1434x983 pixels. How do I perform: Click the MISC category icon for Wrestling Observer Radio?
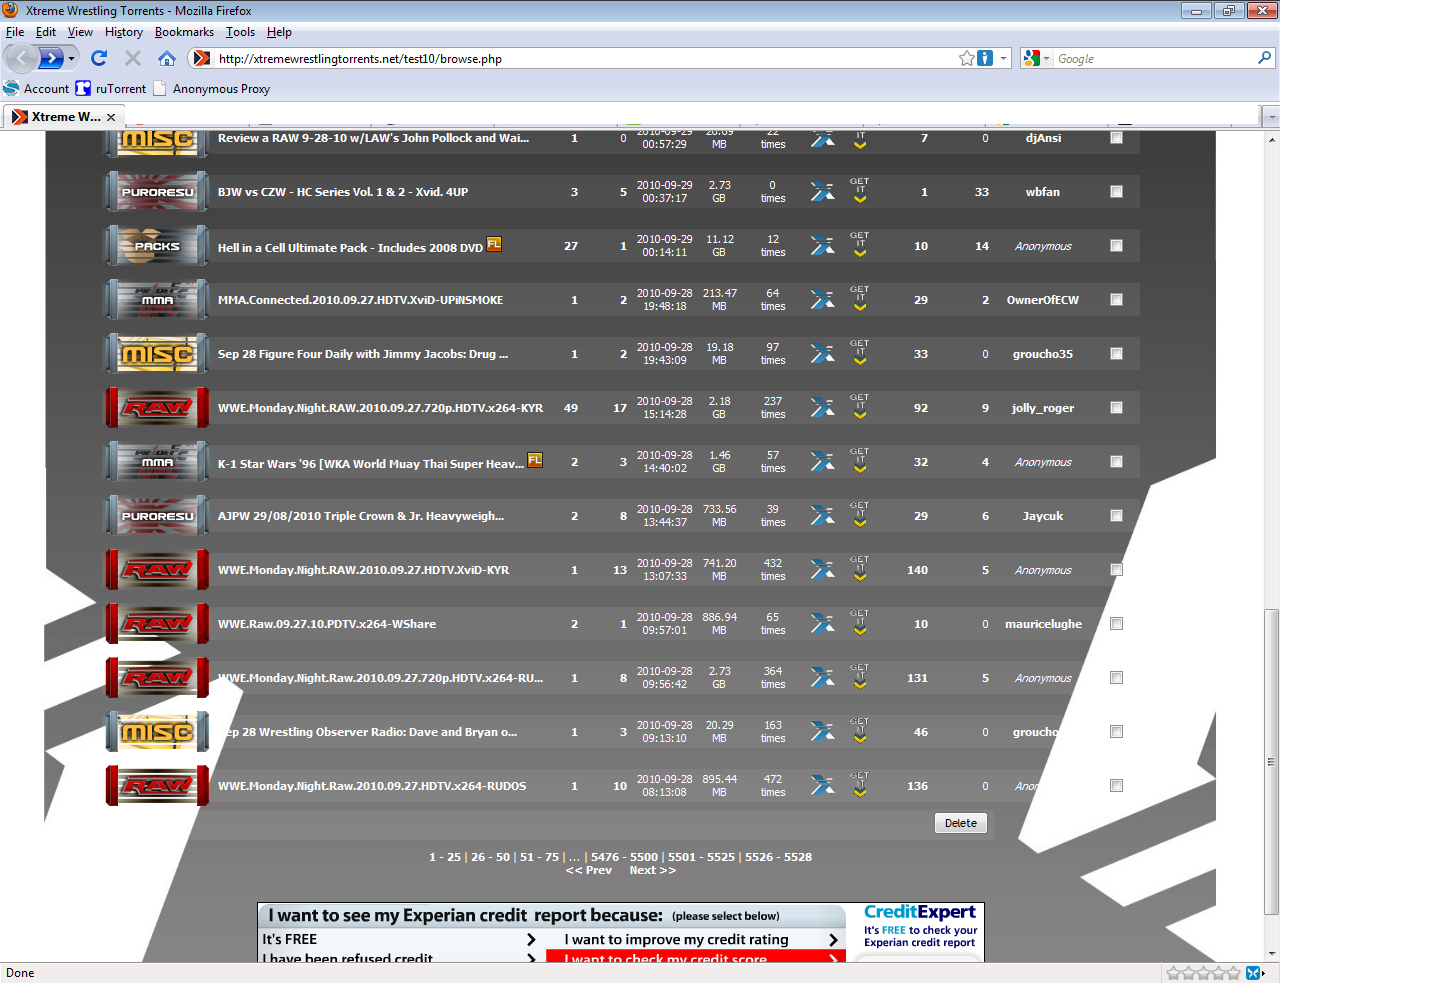point(157,732)
